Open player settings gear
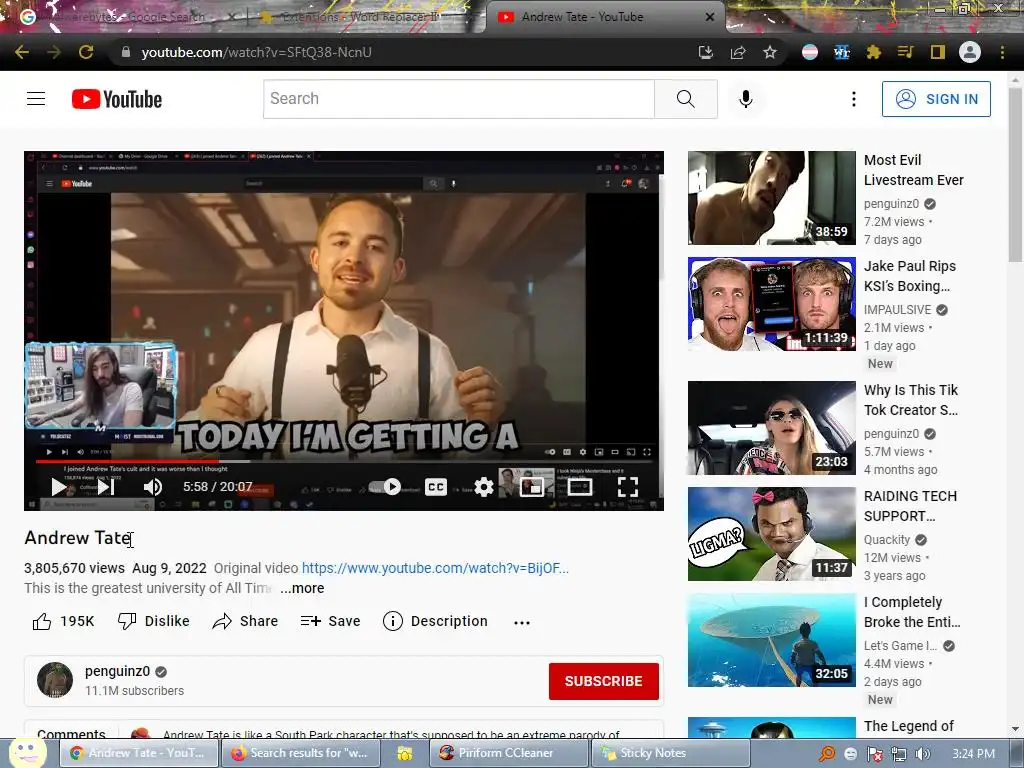1024x768 pixels. [483, 487]
